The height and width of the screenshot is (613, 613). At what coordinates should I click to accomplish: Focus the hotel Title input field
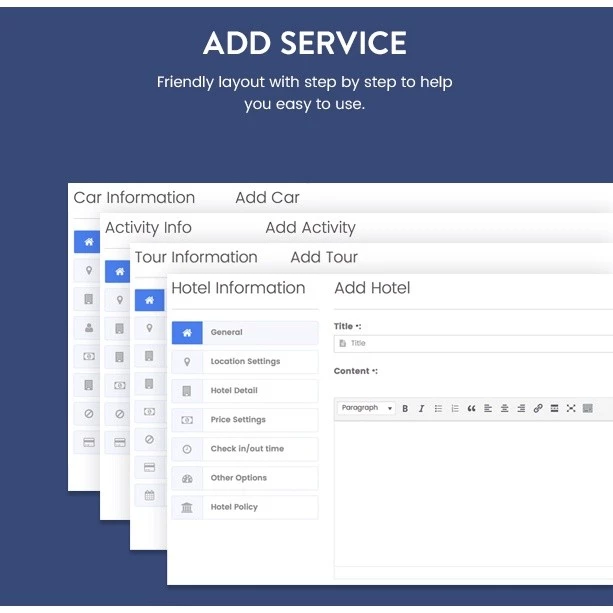473,344
